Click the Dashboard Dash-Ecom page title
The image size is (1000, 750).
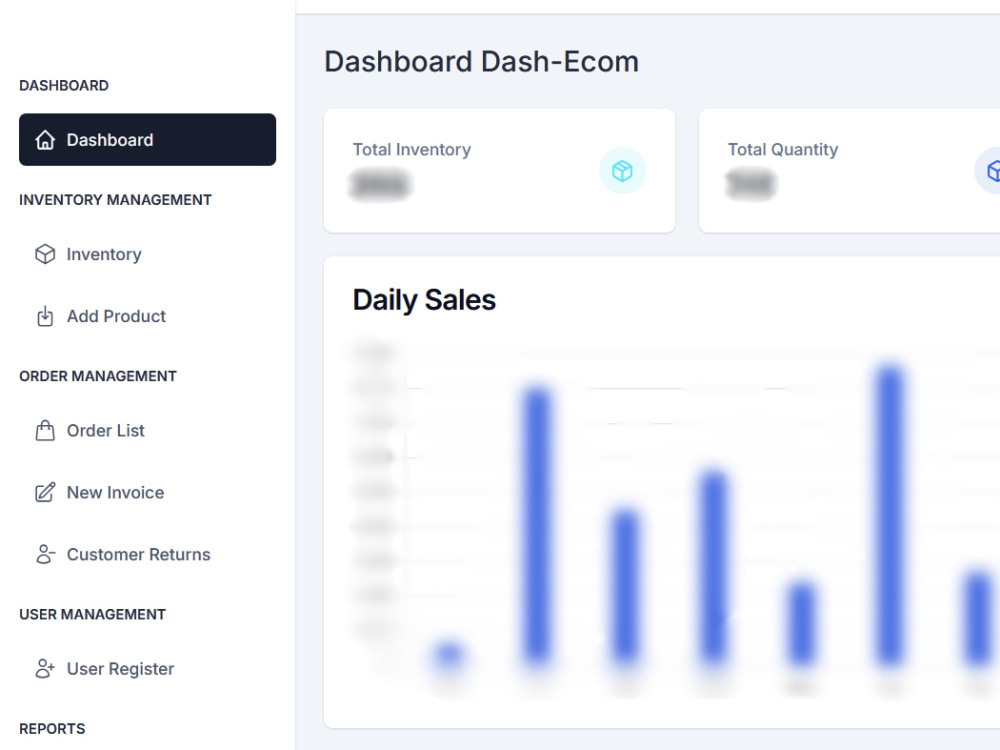482,62
